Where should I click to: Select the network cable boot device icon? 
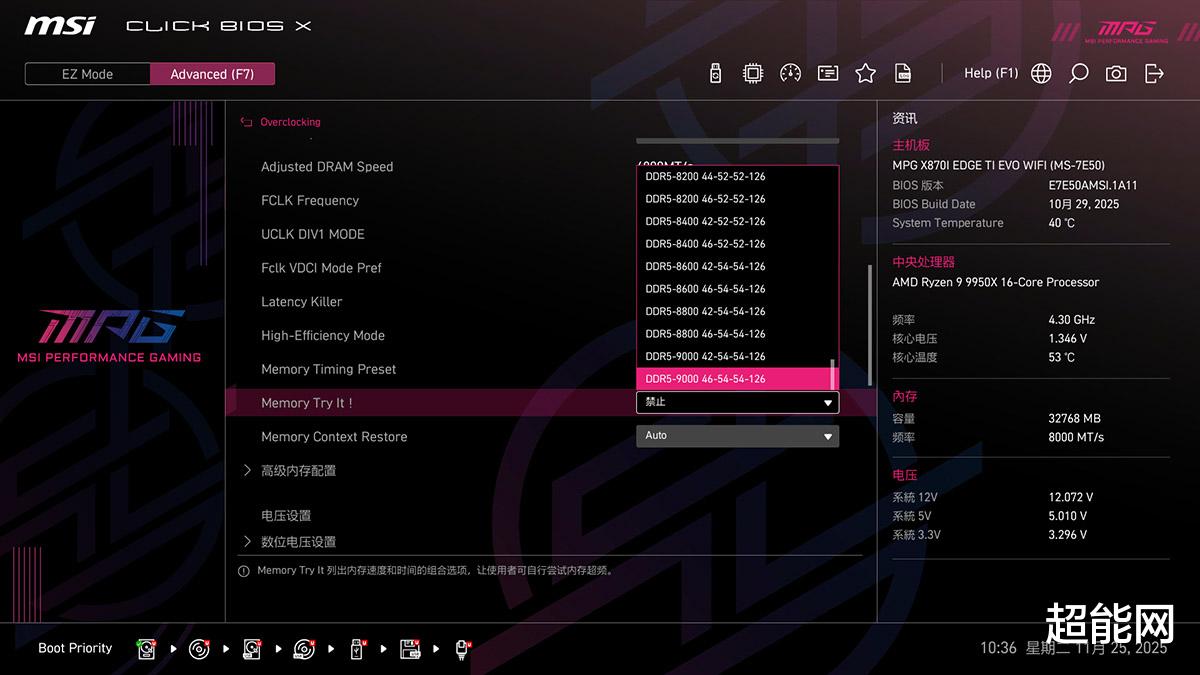463,649
